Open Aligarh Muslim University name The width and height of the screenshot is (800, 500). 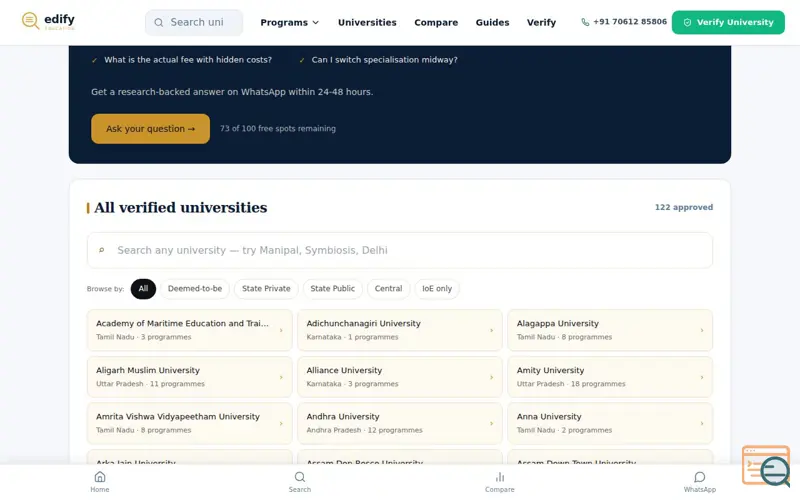click(x=148, y=370)
